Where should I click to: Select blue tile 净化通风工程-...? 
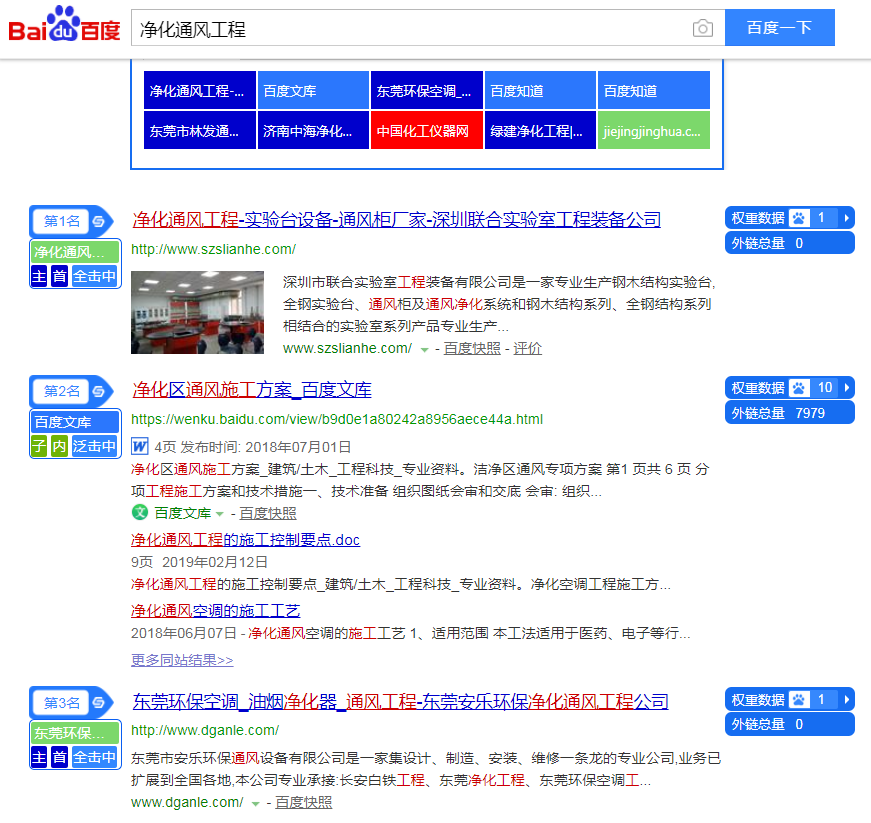200,91
